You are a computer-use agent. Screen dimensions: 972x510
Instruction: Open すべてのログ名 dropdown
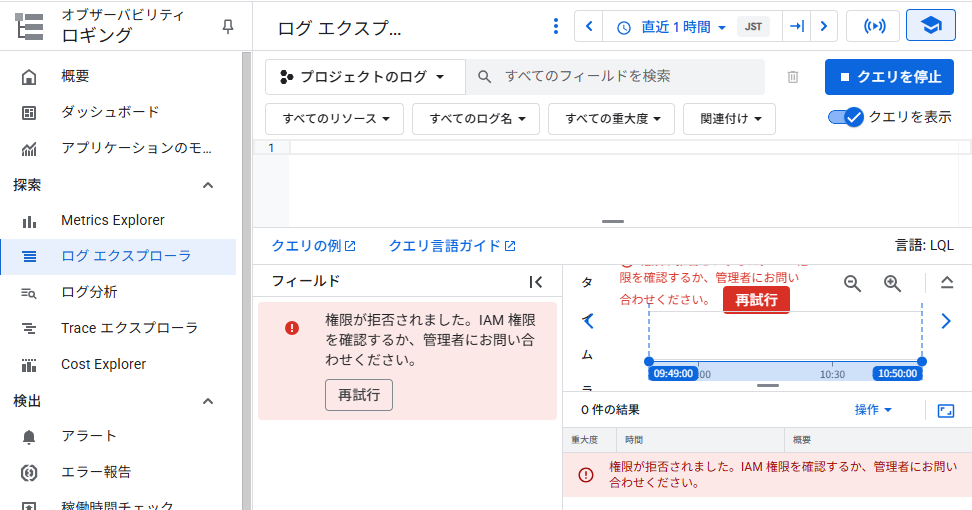476,118
